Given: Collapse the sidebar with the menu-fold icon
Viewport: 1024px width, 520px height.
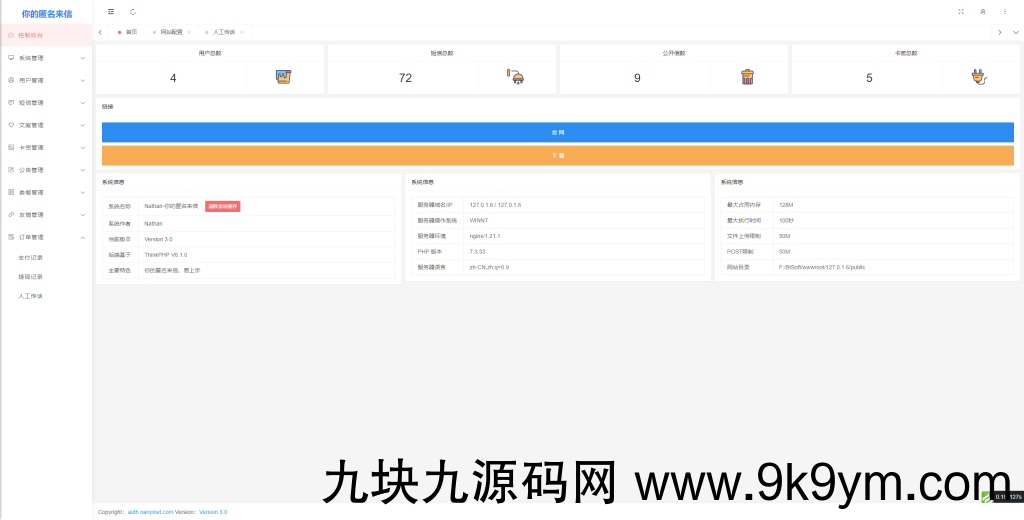Looking at the screenshot, I should [x=111, y=12].
